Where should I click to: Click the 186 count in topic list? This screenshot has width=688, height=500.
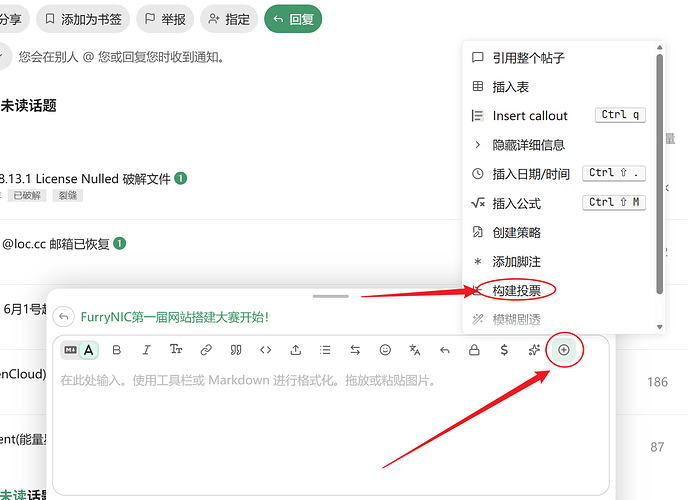[x=657, y=382]
